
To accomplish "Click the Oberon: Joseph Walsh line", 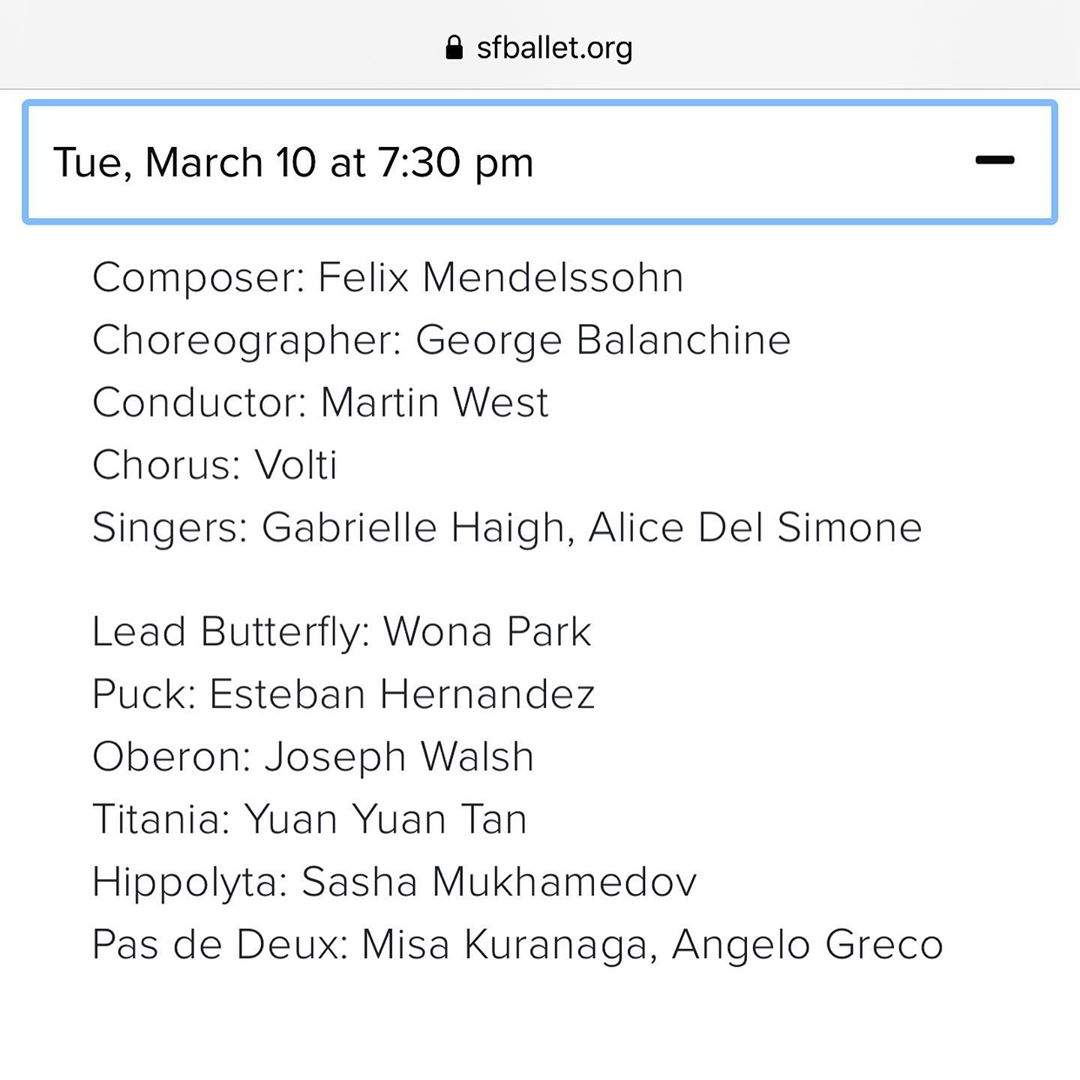I will tap(313, 757).
